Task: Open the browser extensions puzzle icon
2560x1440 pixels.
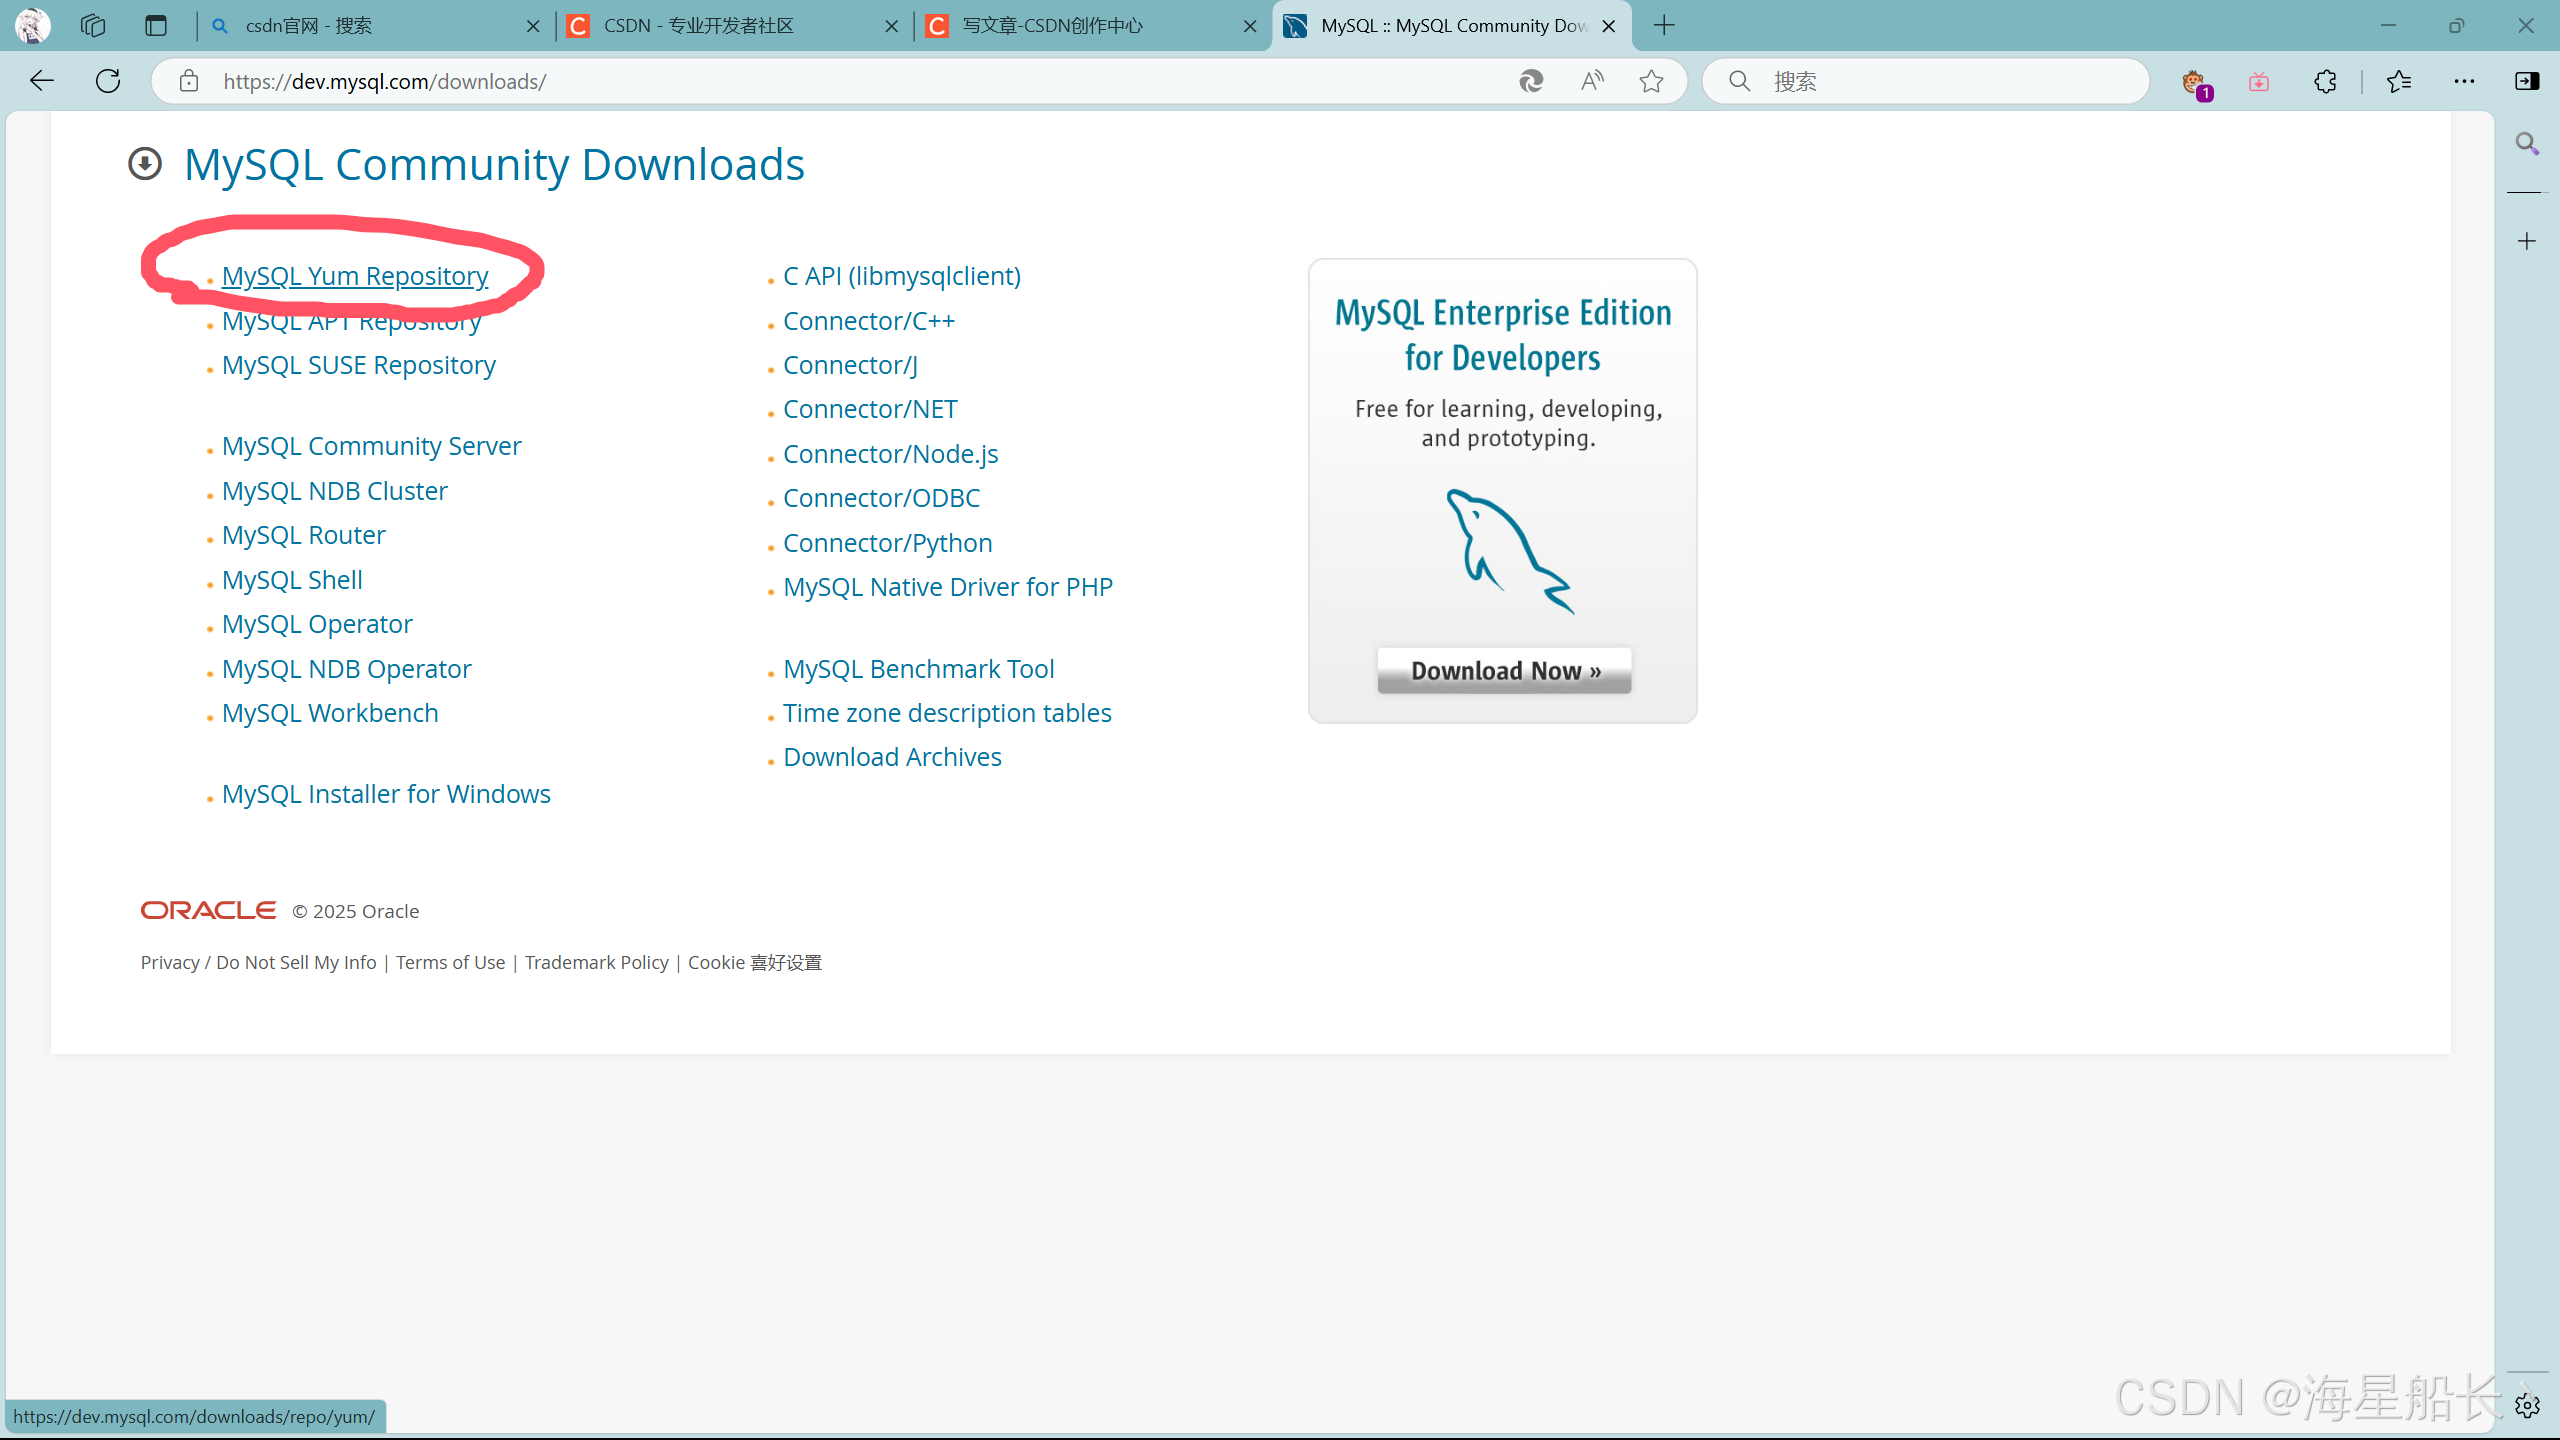Action: pyautogui.click(x=2326, y=81)
